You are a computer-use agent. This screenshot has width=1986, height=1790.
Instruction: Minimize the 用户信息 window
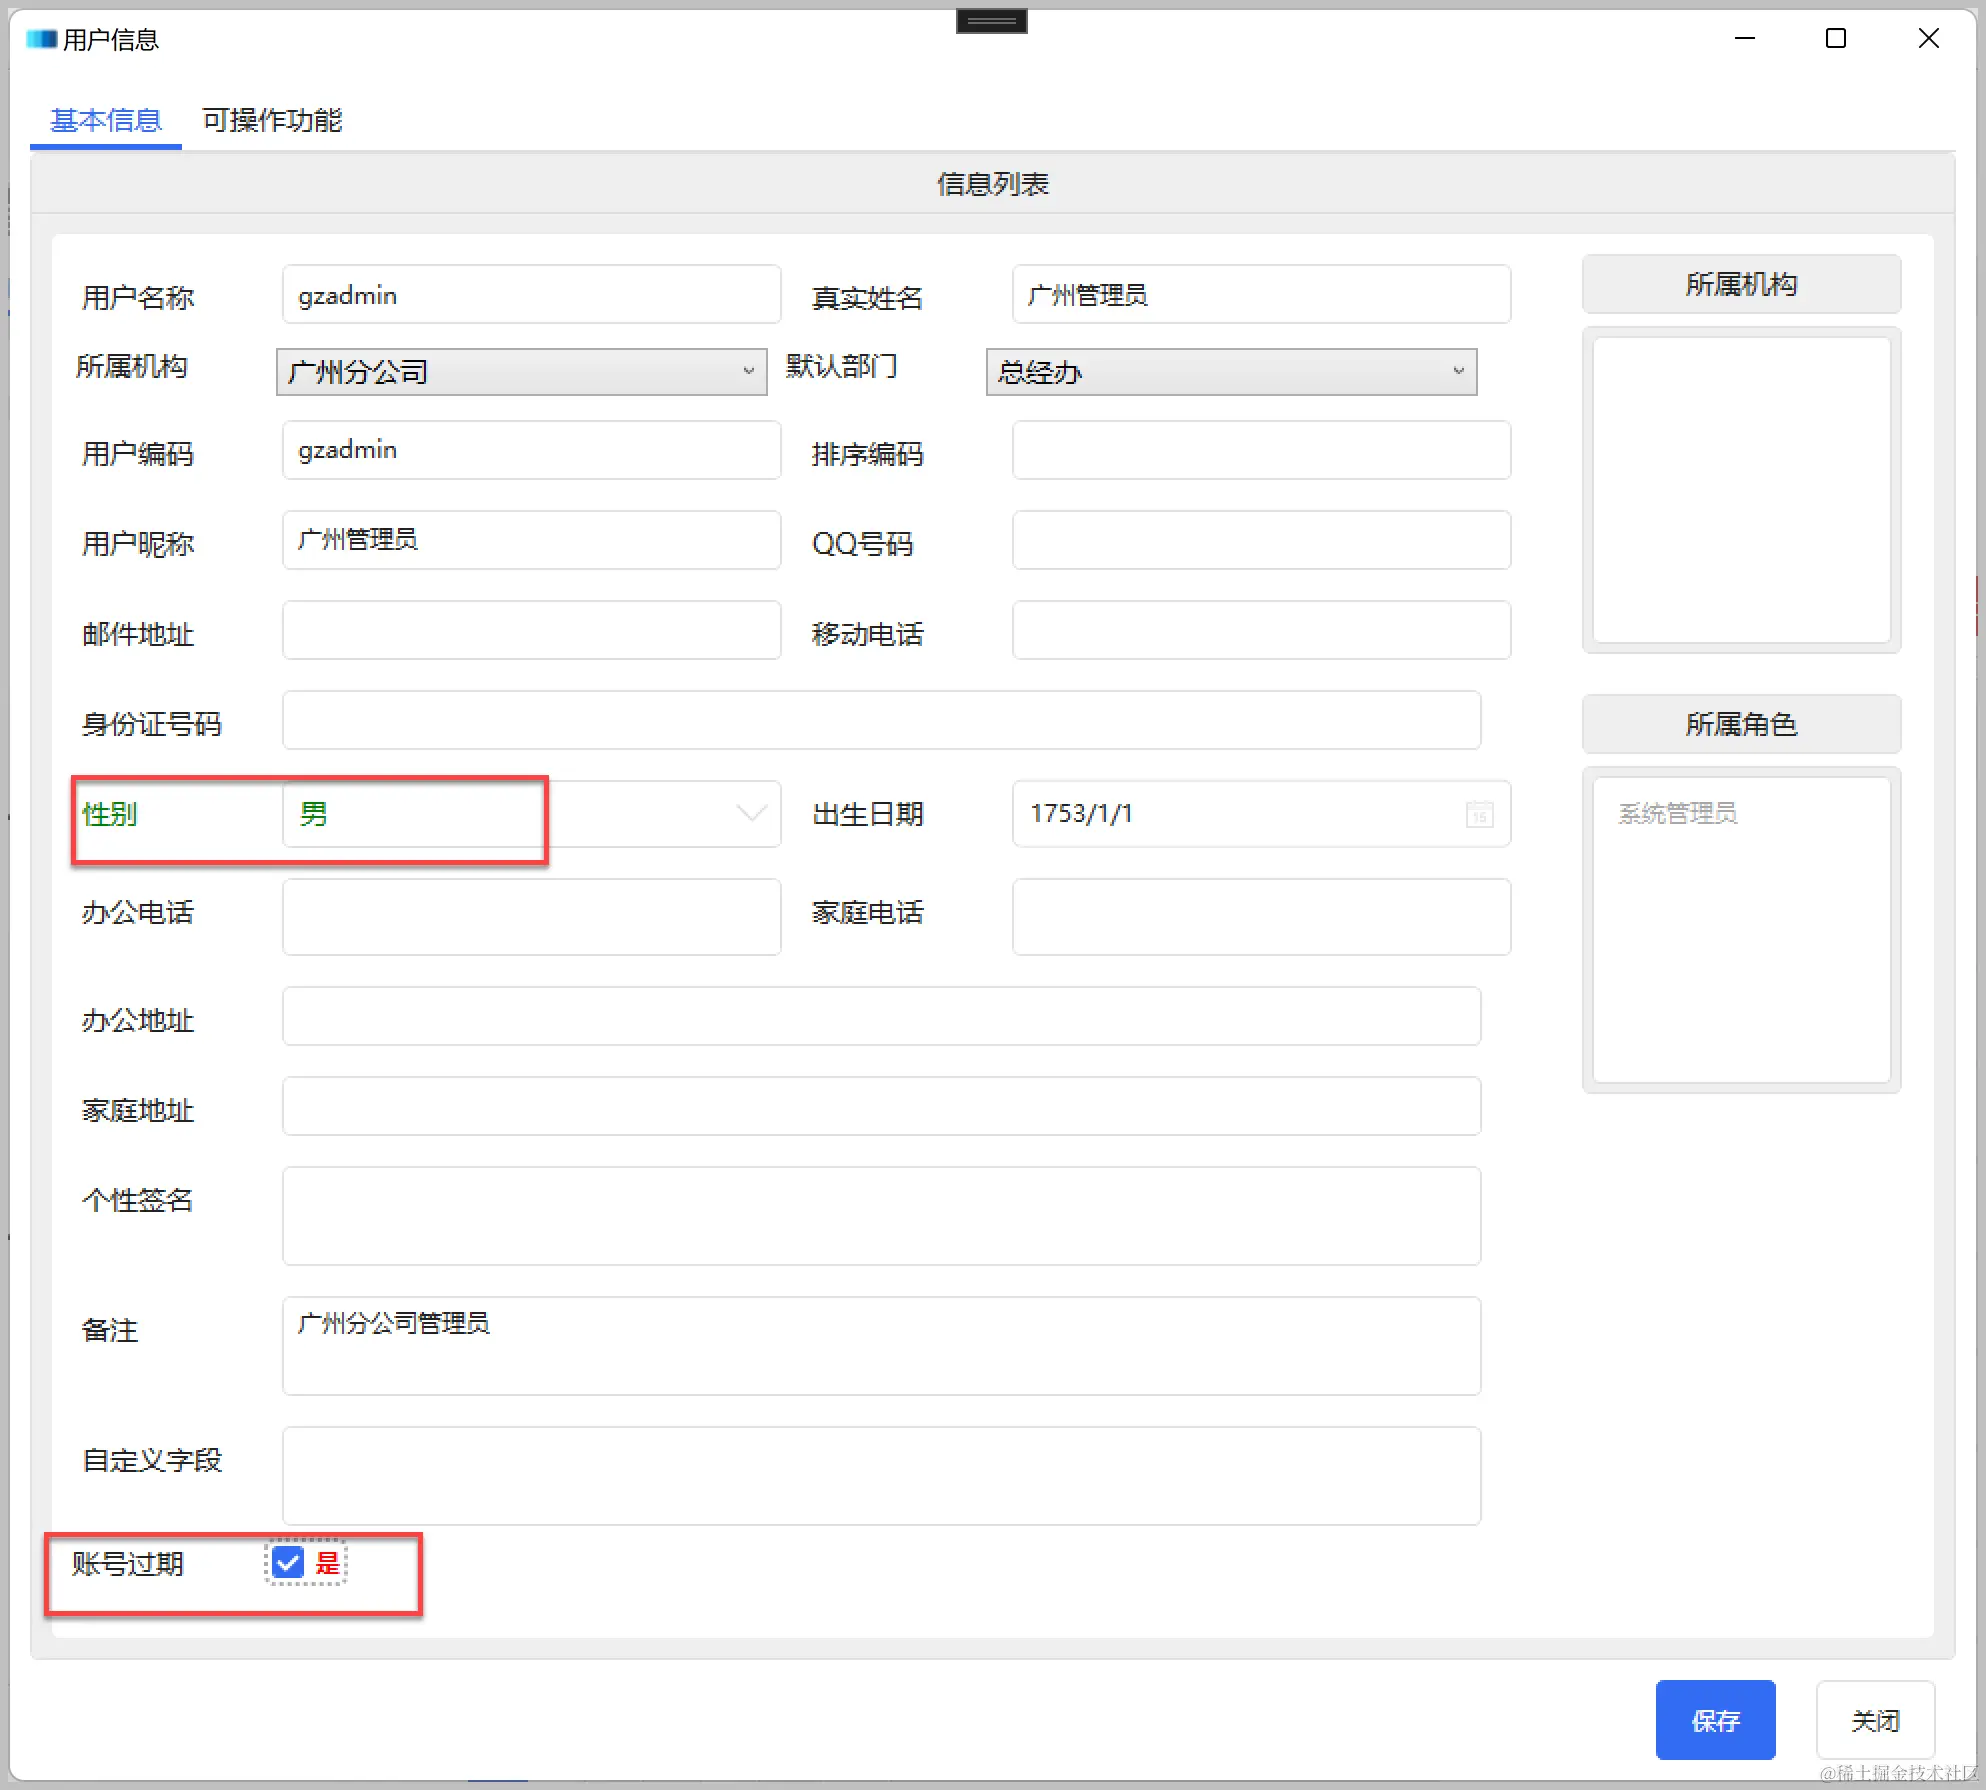point(1745,39)
